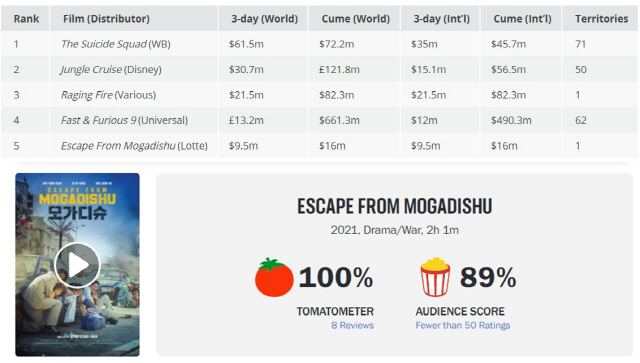640x363 pixels.
Task: Click the popcorn bucket audience icon
Action: tap(435, 277)
